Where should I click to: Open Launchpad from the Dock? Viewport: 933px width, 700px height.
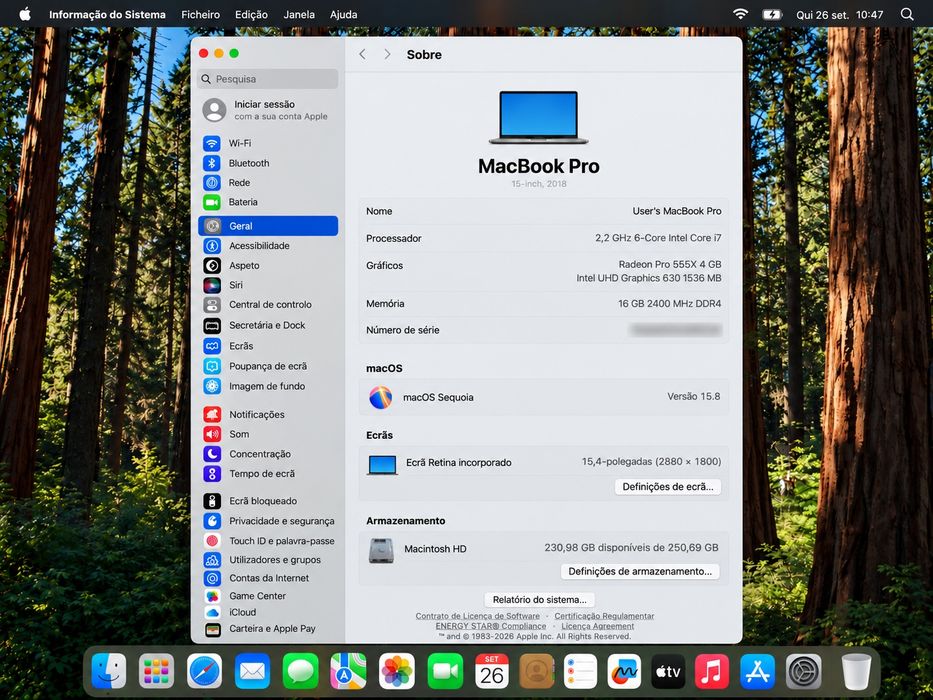[156, 671]
